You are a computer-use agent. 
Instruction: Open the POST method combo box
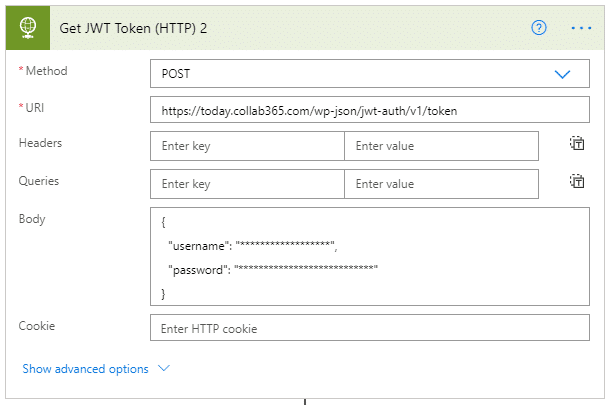(369, 74)
